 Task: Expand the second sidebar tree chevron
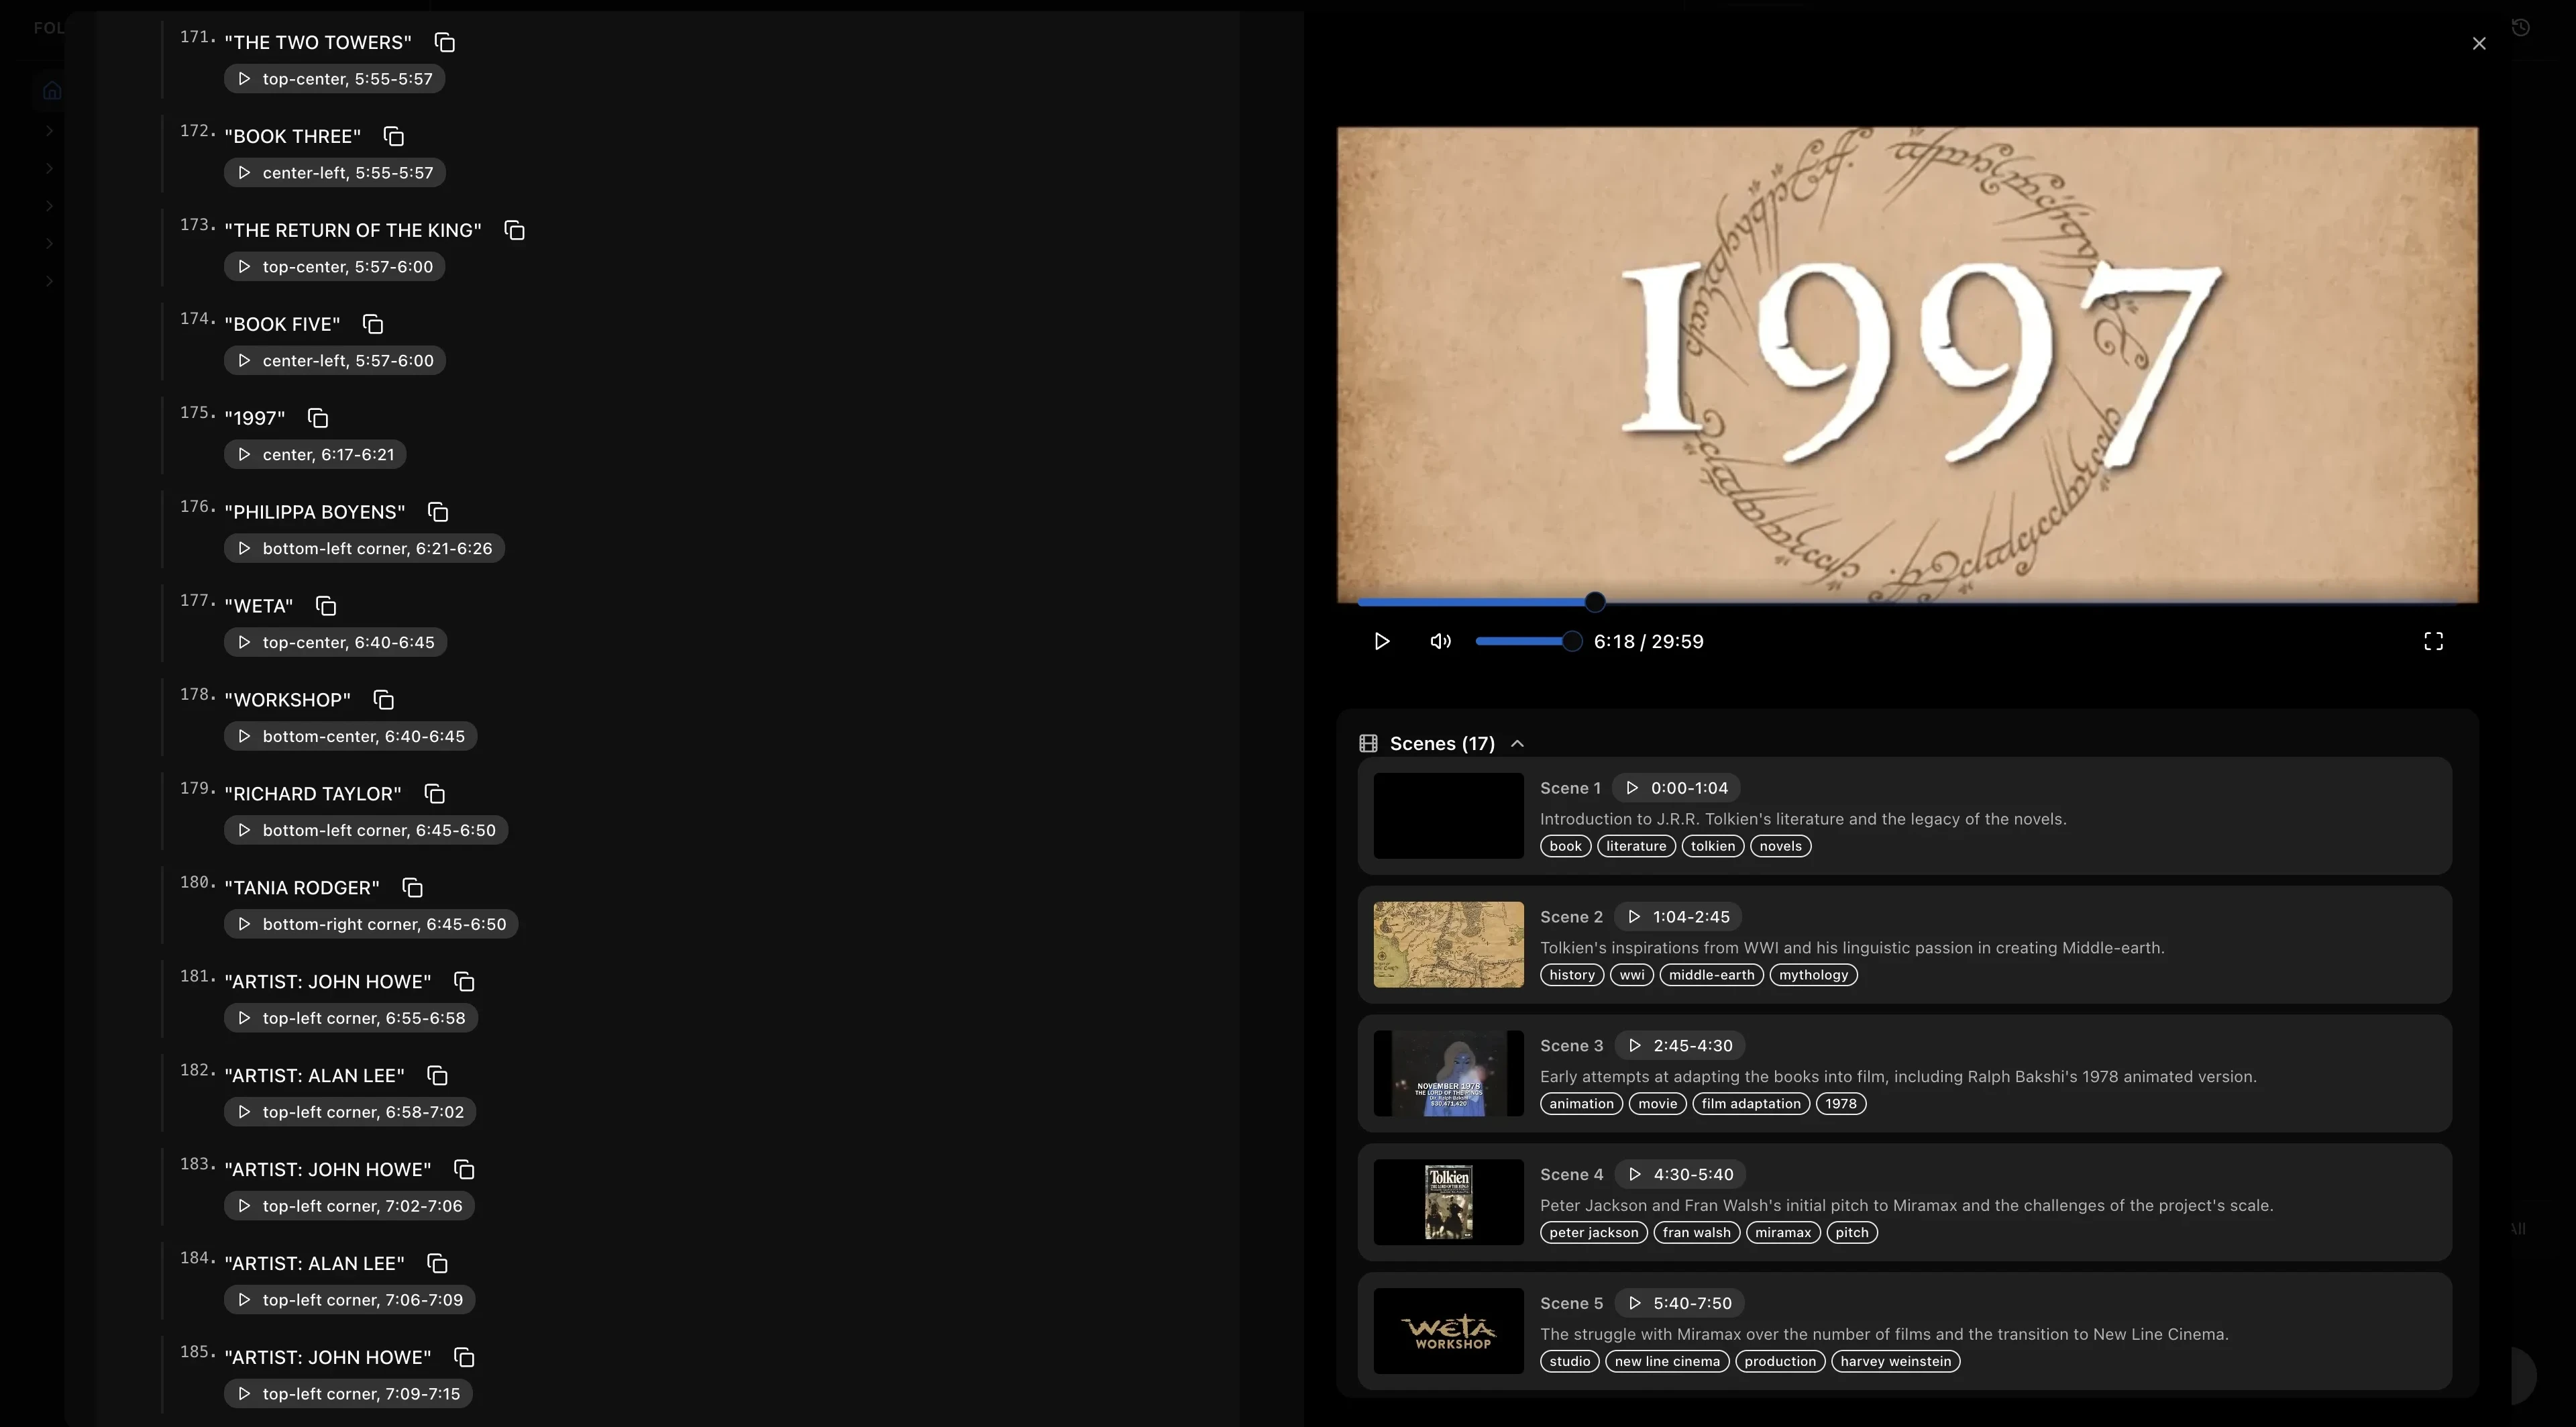coord(49,167)
